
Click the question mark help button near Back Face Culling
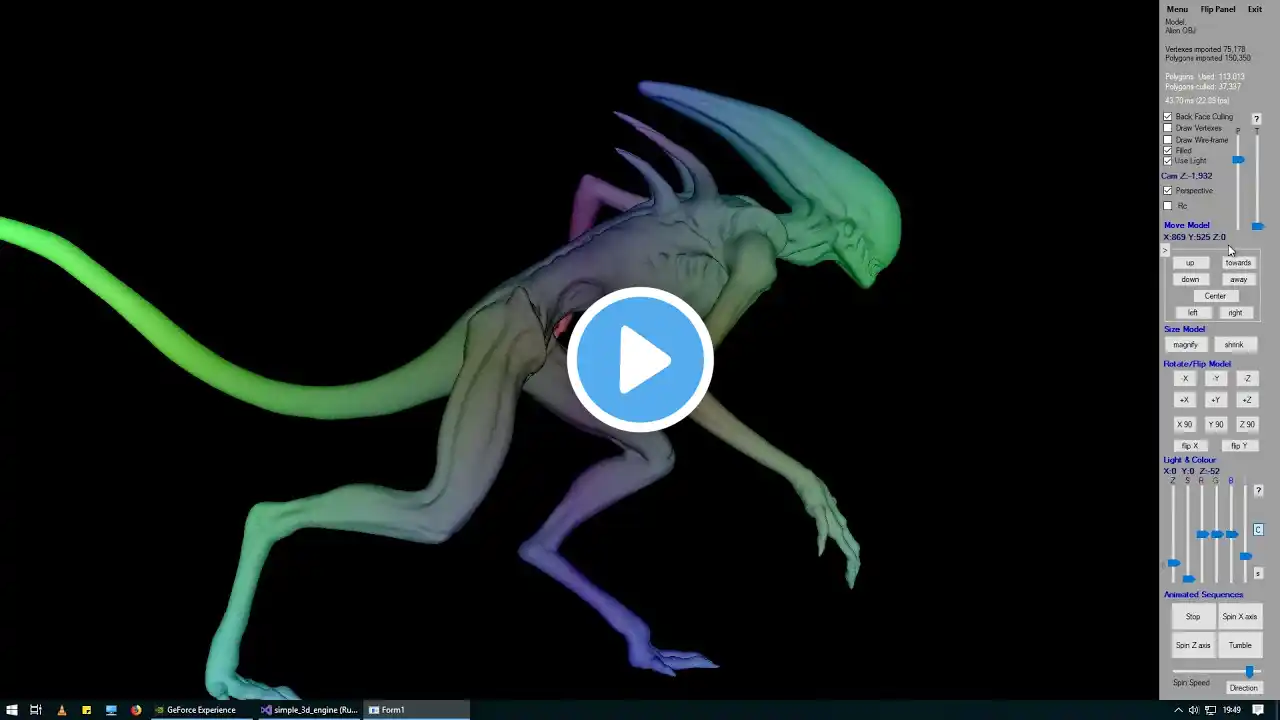click(x=1257, y=119)
